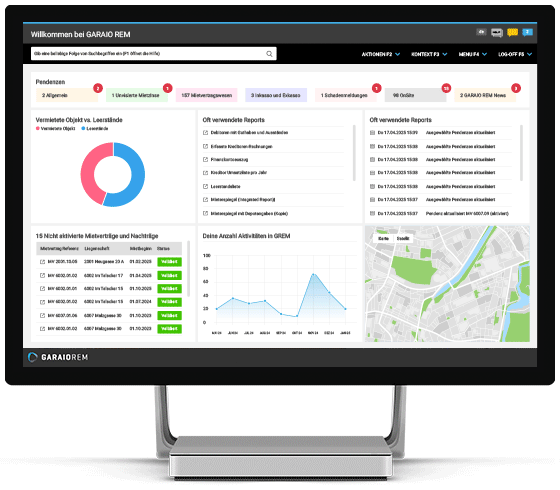
Task: Click the magnifier icon in the search box
Action: pos(269,54)
